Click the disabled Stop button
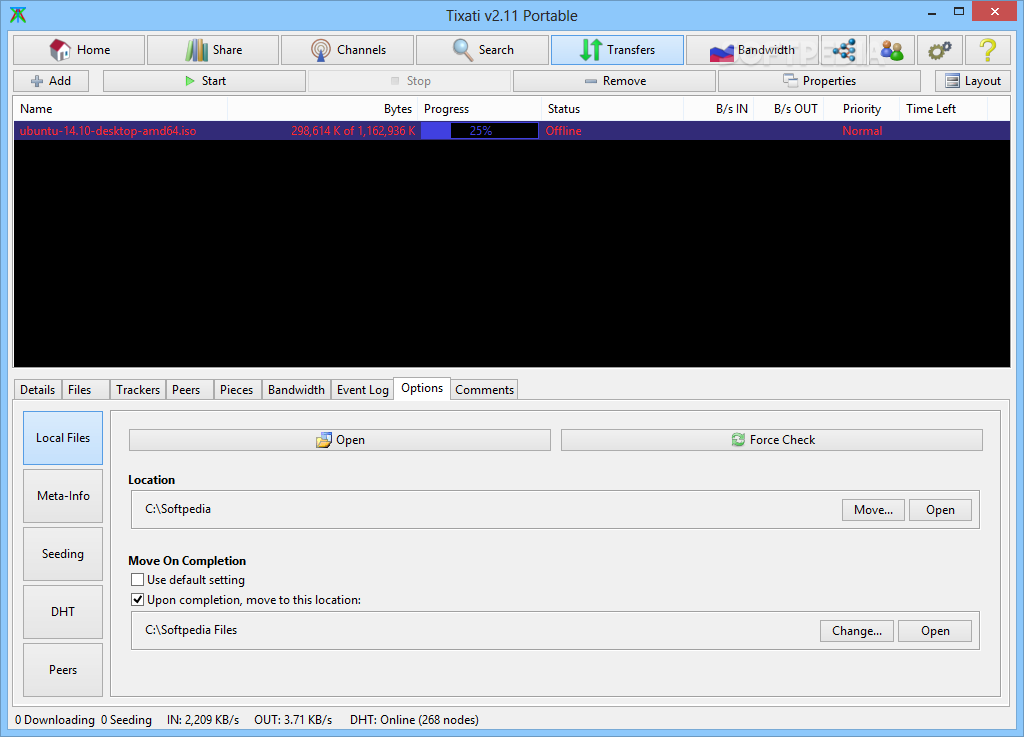The height and width of the screenshot is (737, 1024). point(409,81)
